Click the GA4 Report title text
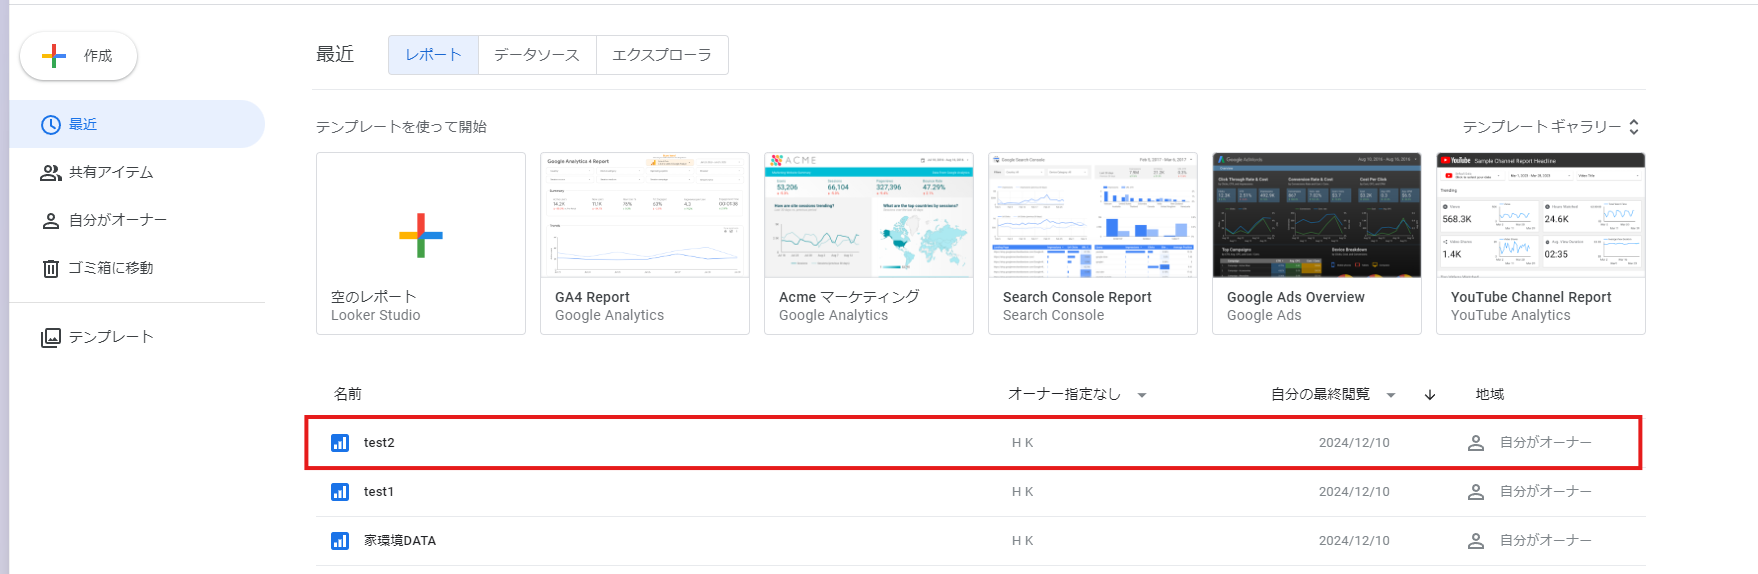 point(592,297)
